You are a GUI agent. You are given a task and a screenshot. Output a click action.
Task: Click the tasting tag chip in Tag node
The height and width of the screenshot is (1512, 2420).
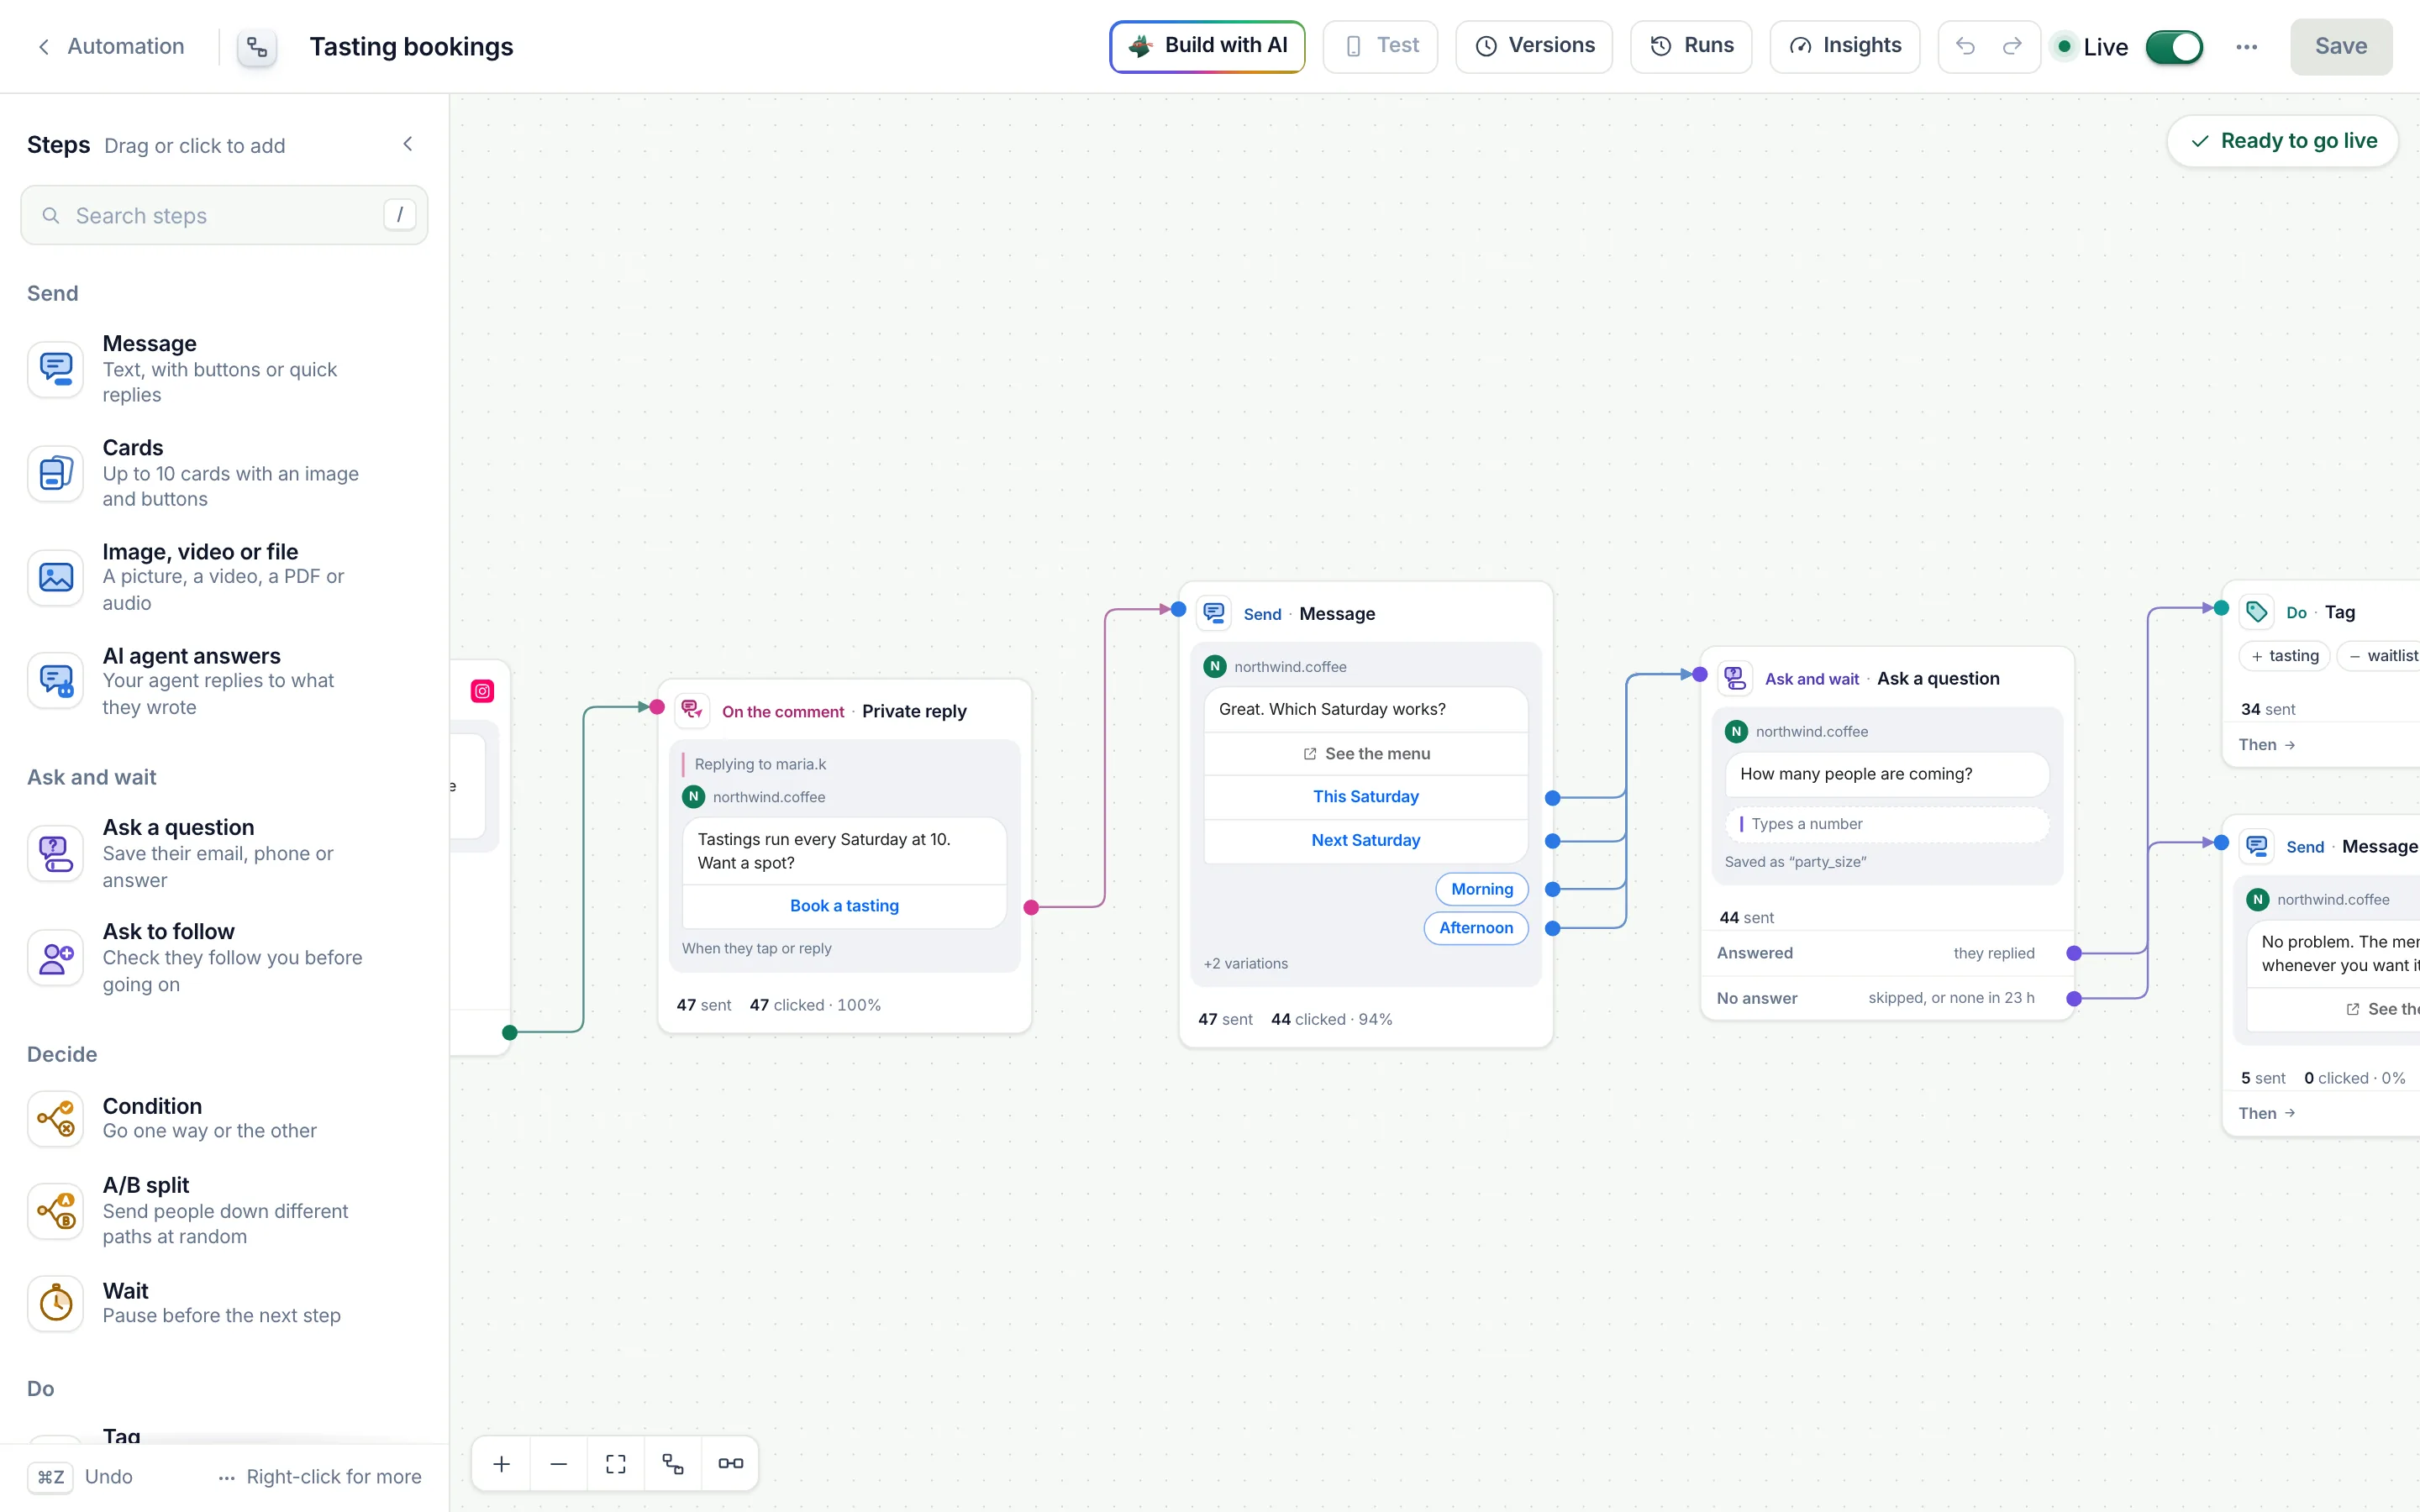(x=2285, y=656)
